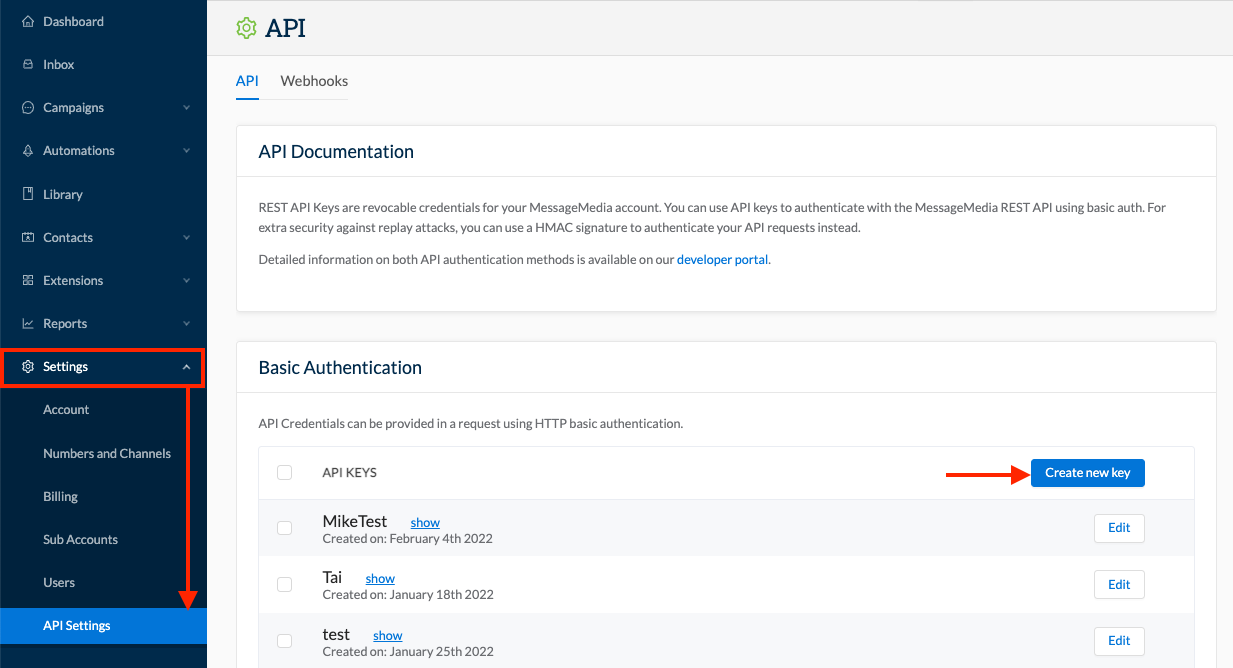1233x668 pixels.
Task: Show the MikeTest key value
Action: (x=425, y=522)
